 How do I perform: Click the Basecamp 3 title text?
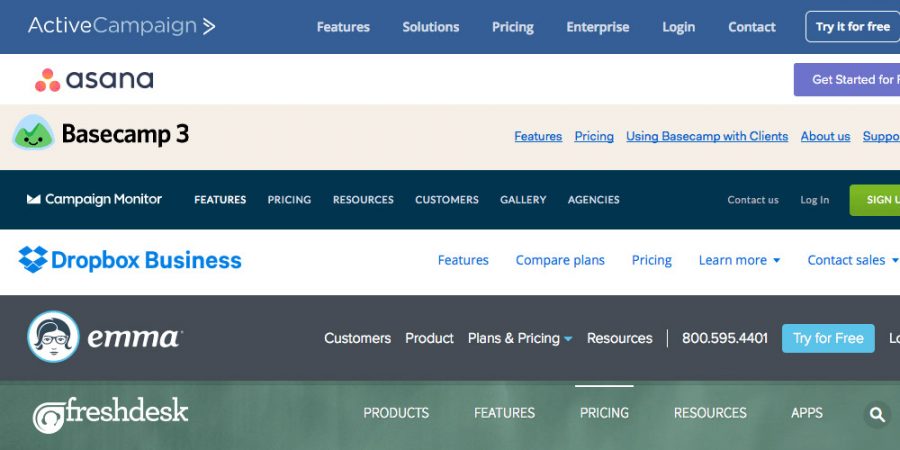(x=125, y=134)
